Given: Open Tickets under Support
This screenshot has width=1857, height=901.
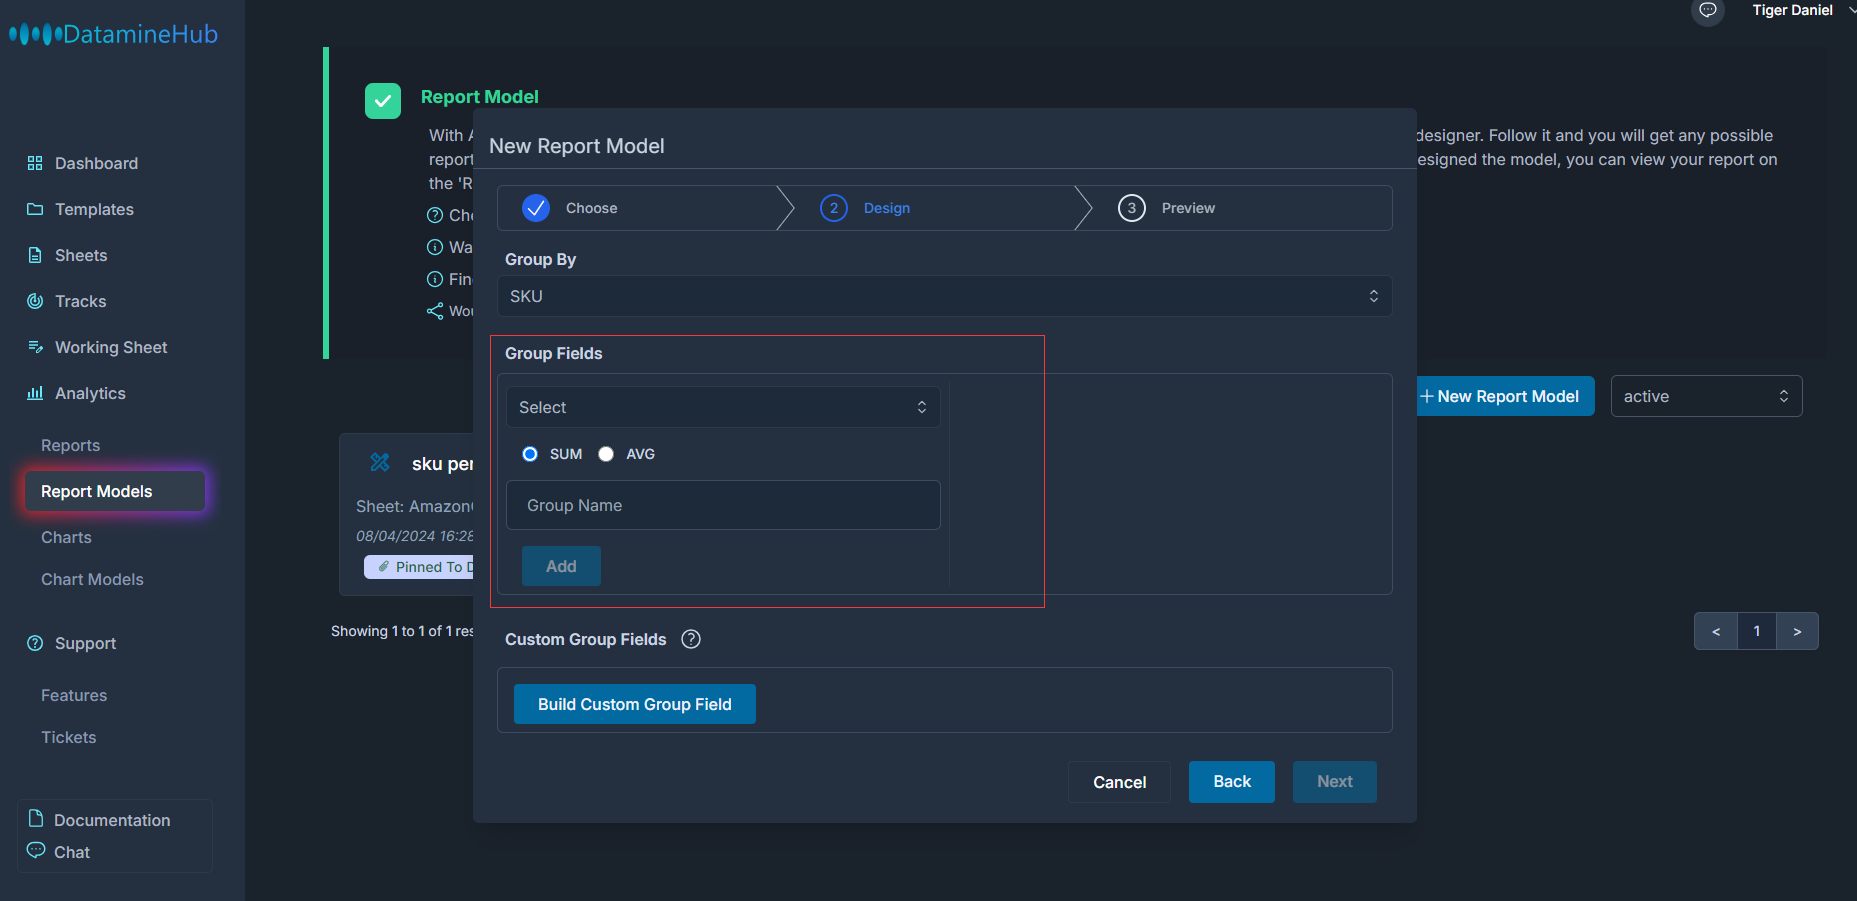Looking at the screenshot, I should click(x=68, y=737).
